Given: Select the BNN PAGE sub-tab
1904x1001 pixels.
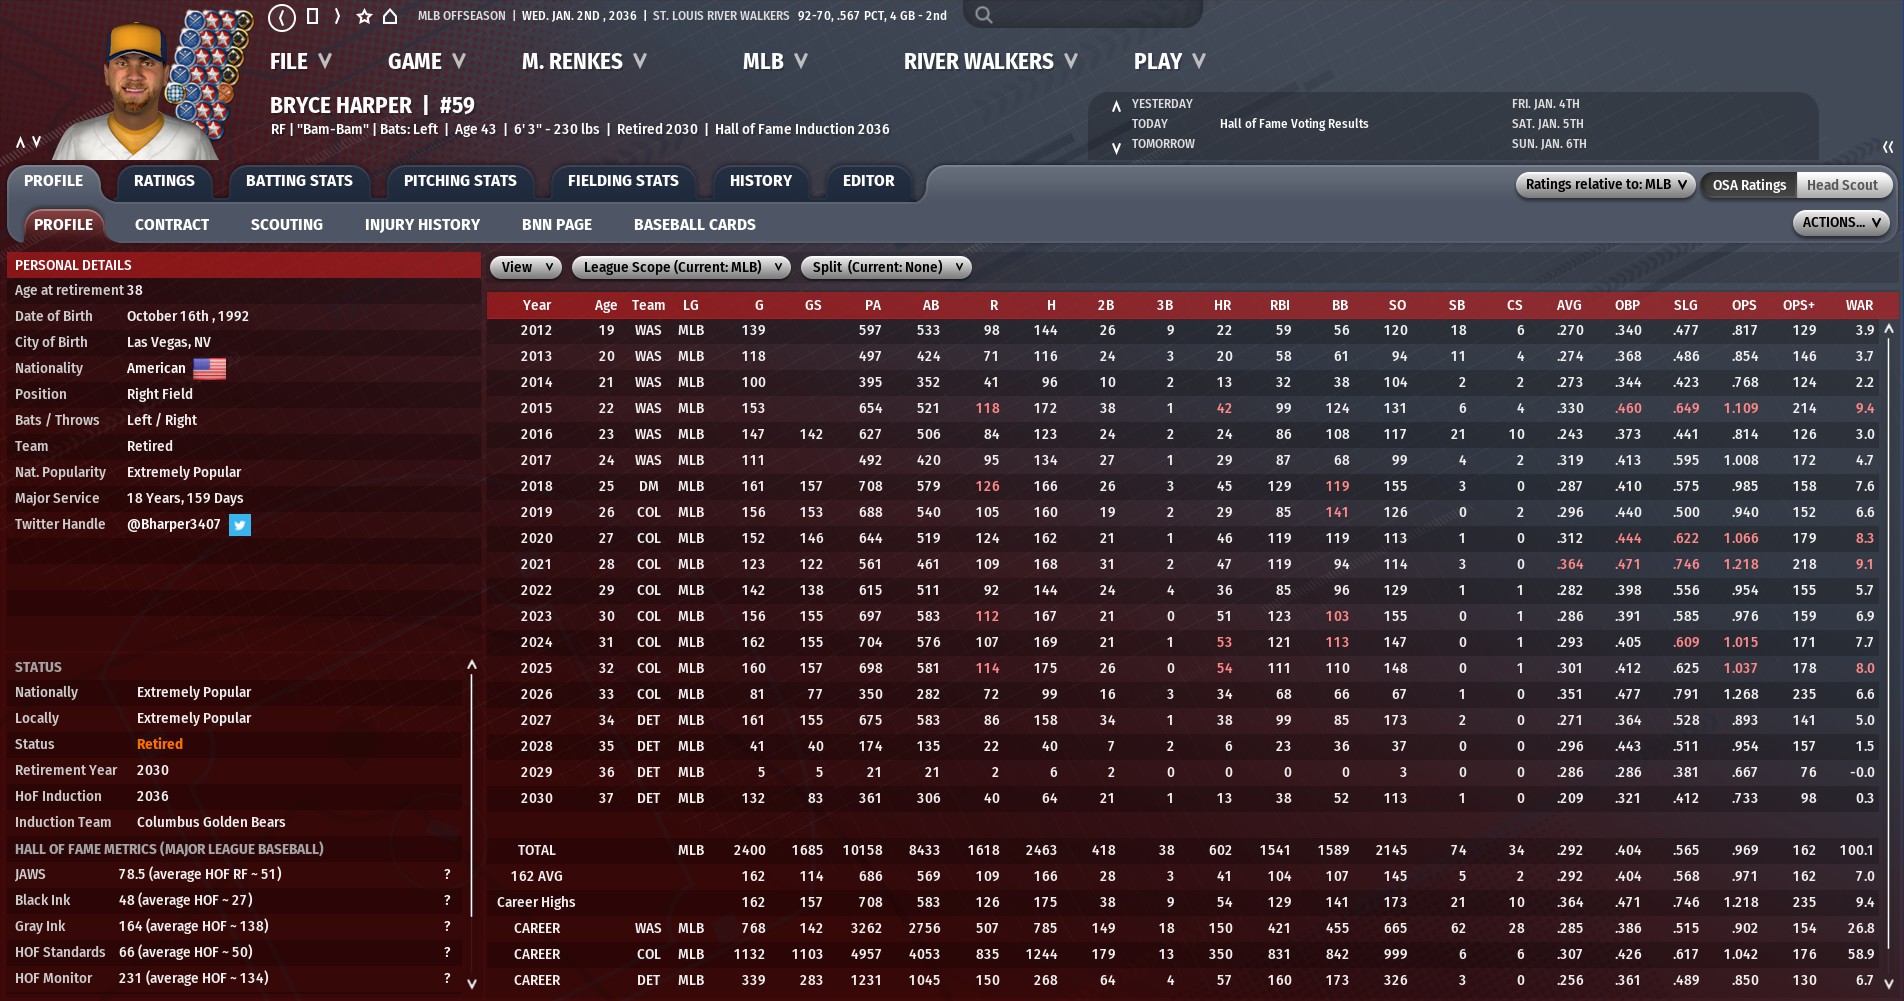Looking at the screenshot, I should (557, 225).
